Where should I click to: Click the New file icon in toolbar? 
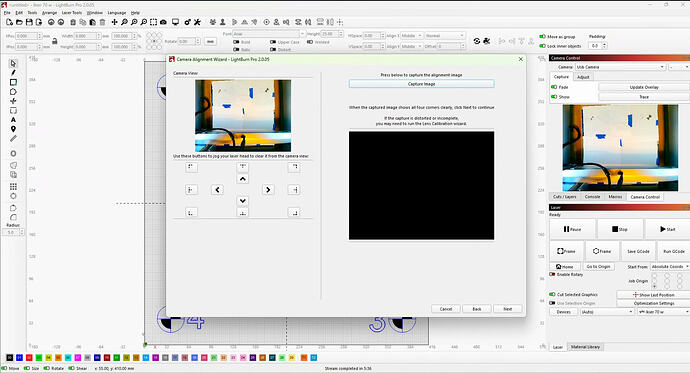coord(9,22)
